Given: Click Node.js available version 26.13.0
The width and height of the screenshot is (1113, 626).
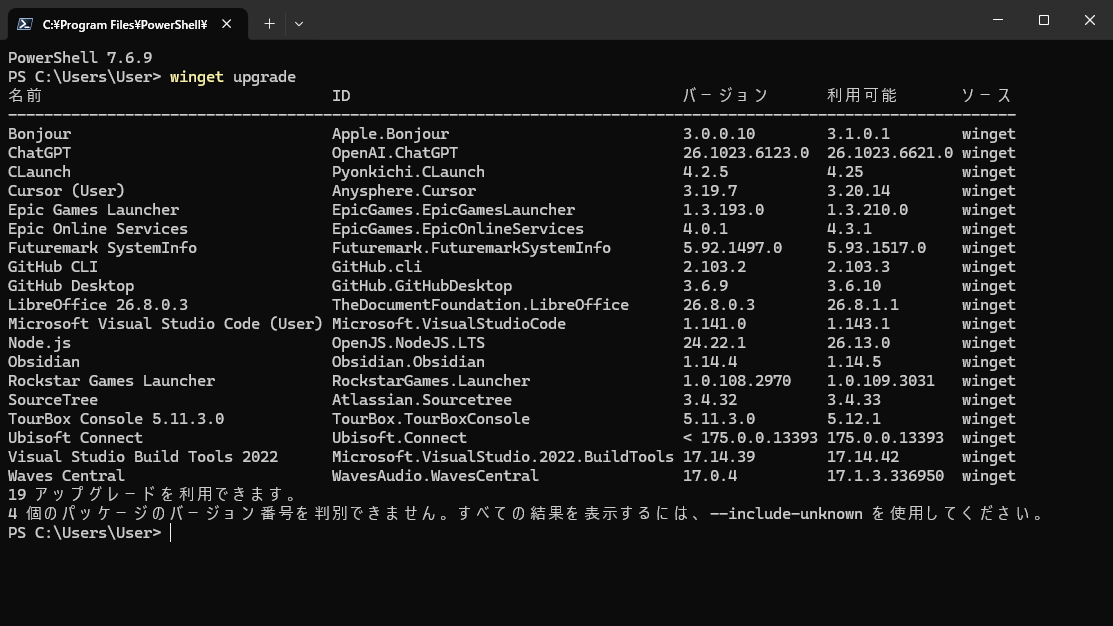Looking at the screenshot, I should click(x=858, y=343).
